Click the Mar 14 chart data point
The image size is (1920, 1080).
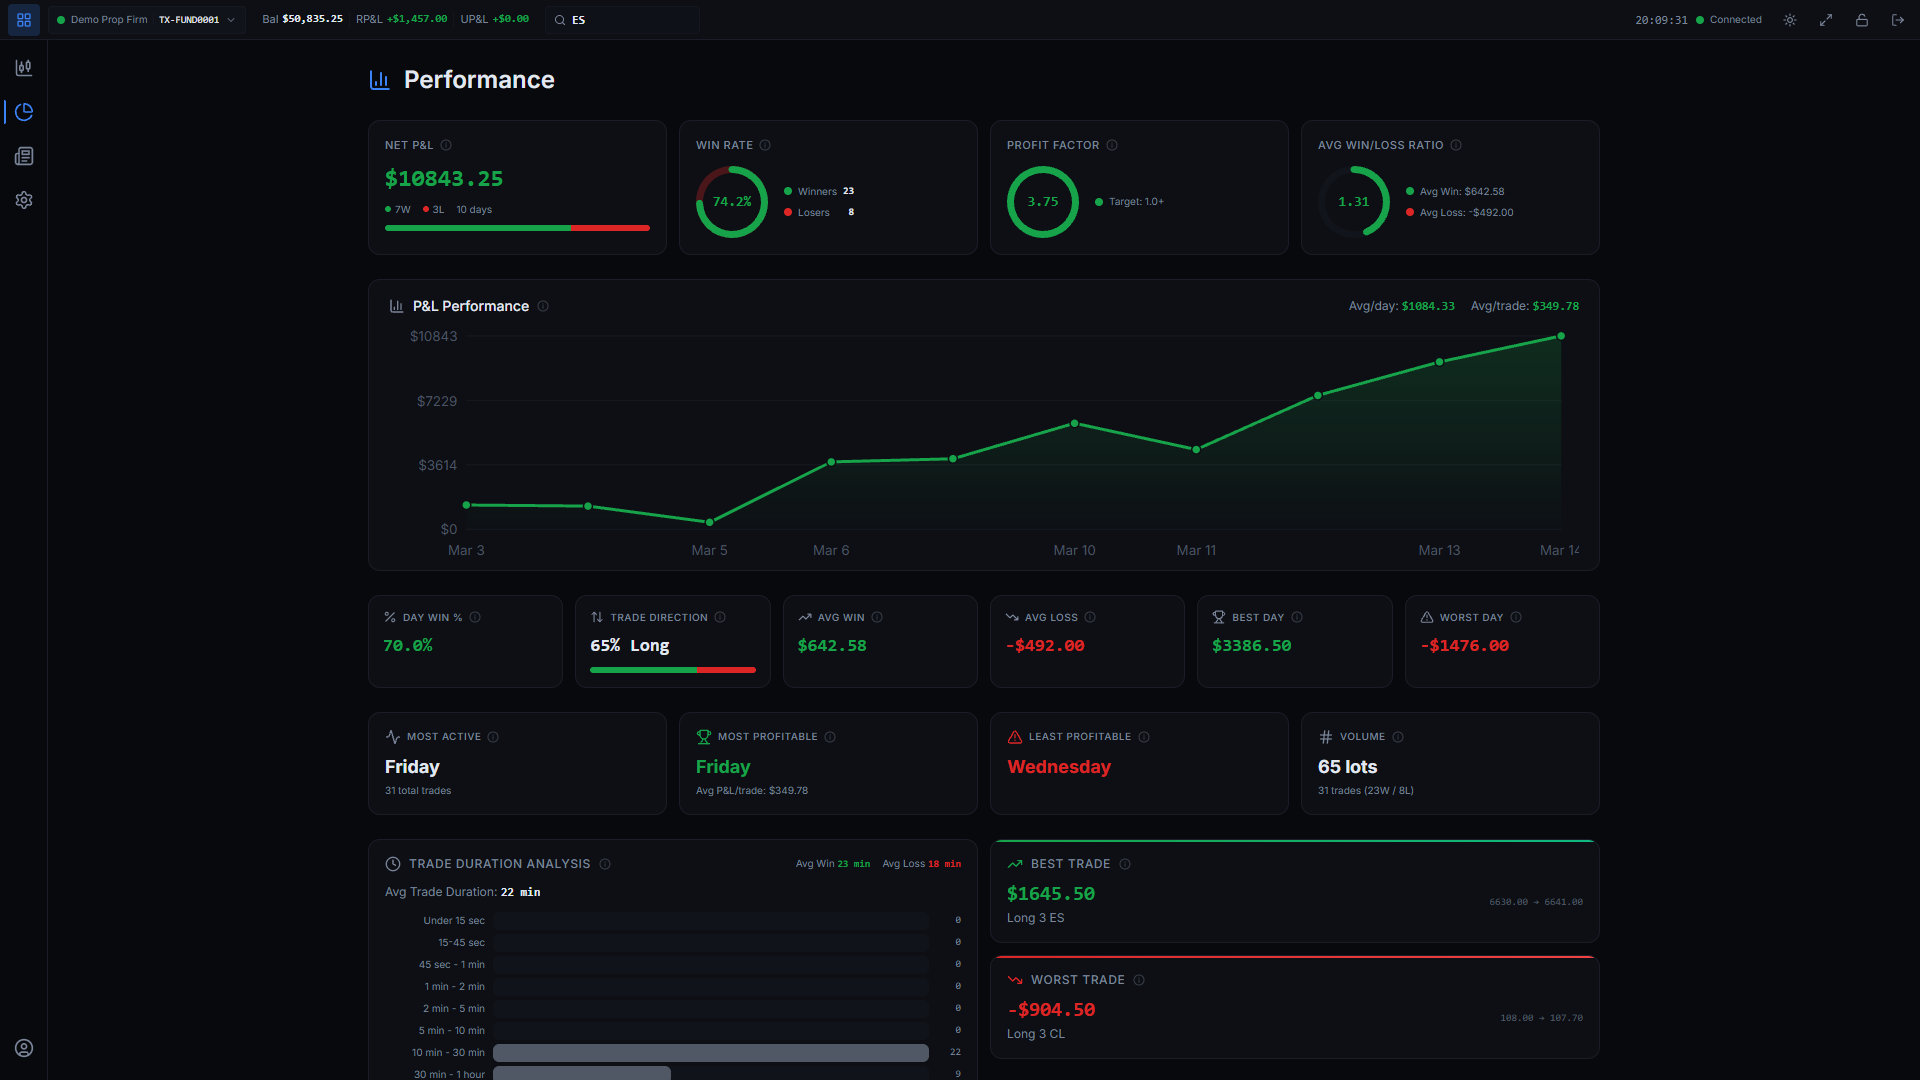[x=1561, y=336]
